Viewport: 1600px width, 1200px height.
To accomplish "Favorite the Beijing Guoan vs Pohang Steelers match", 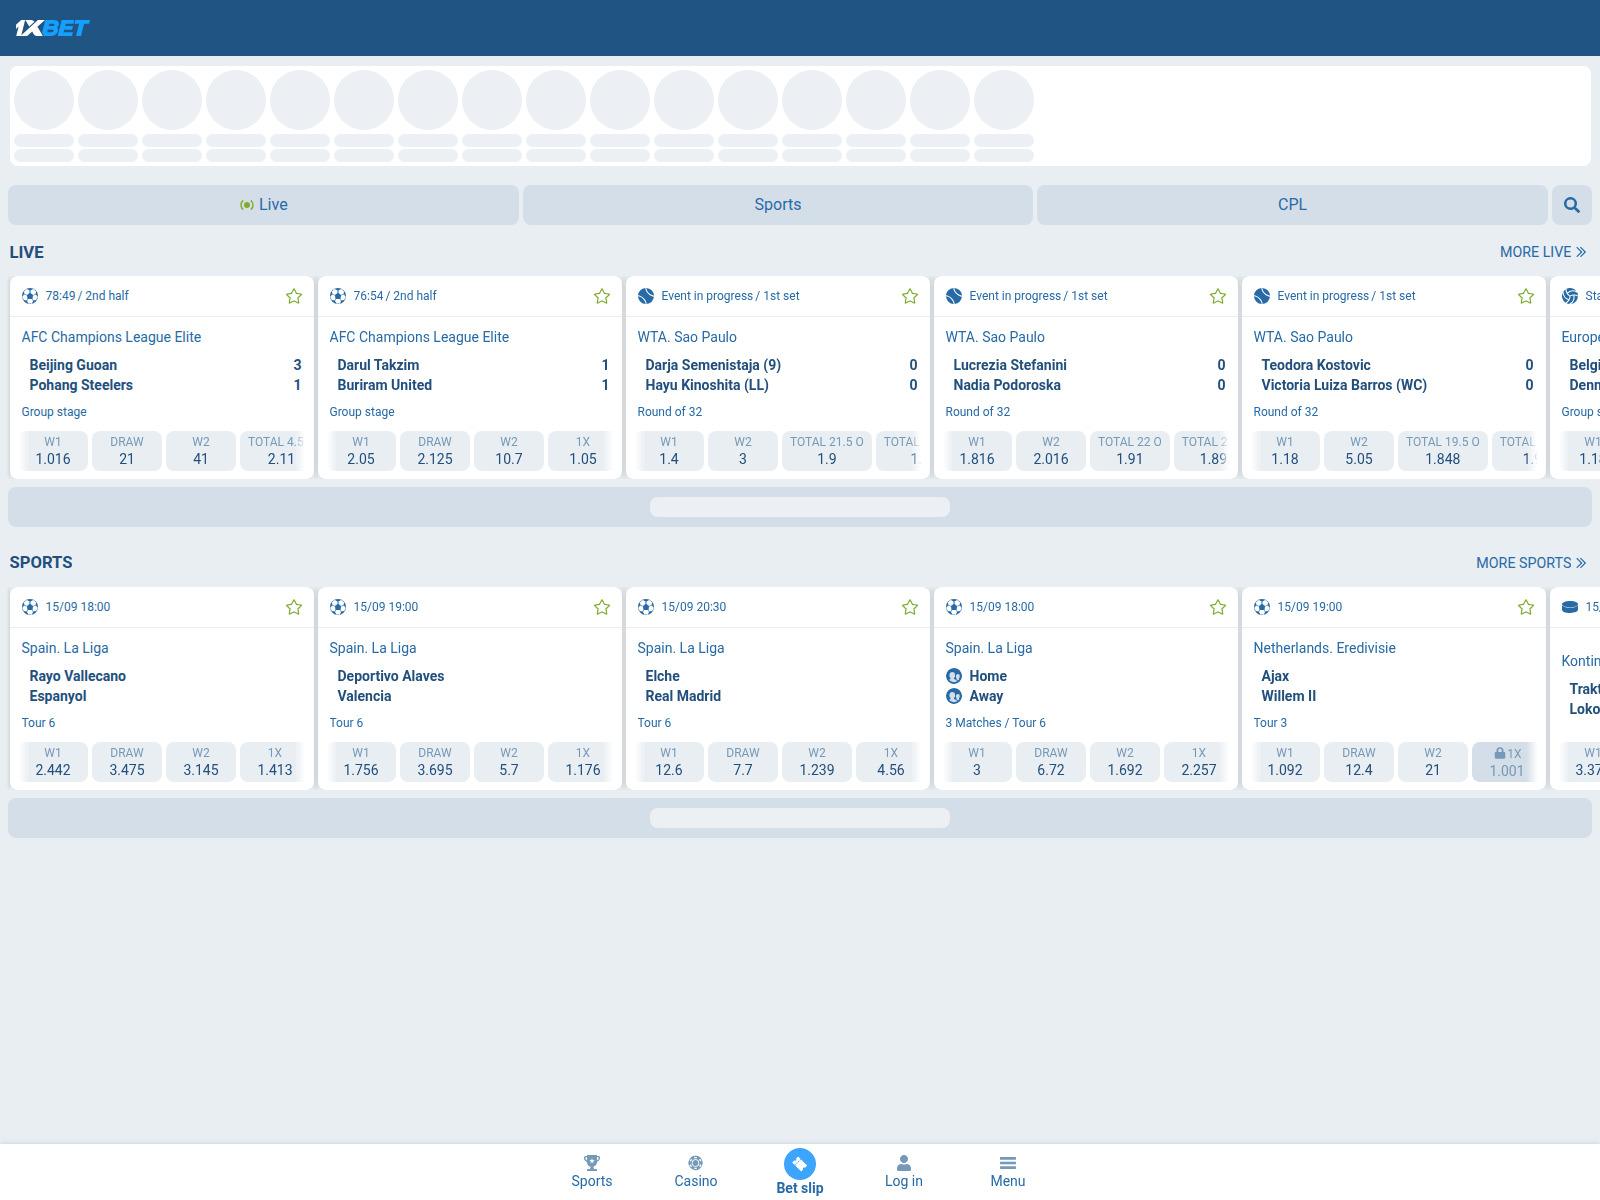I will (294, 296).
